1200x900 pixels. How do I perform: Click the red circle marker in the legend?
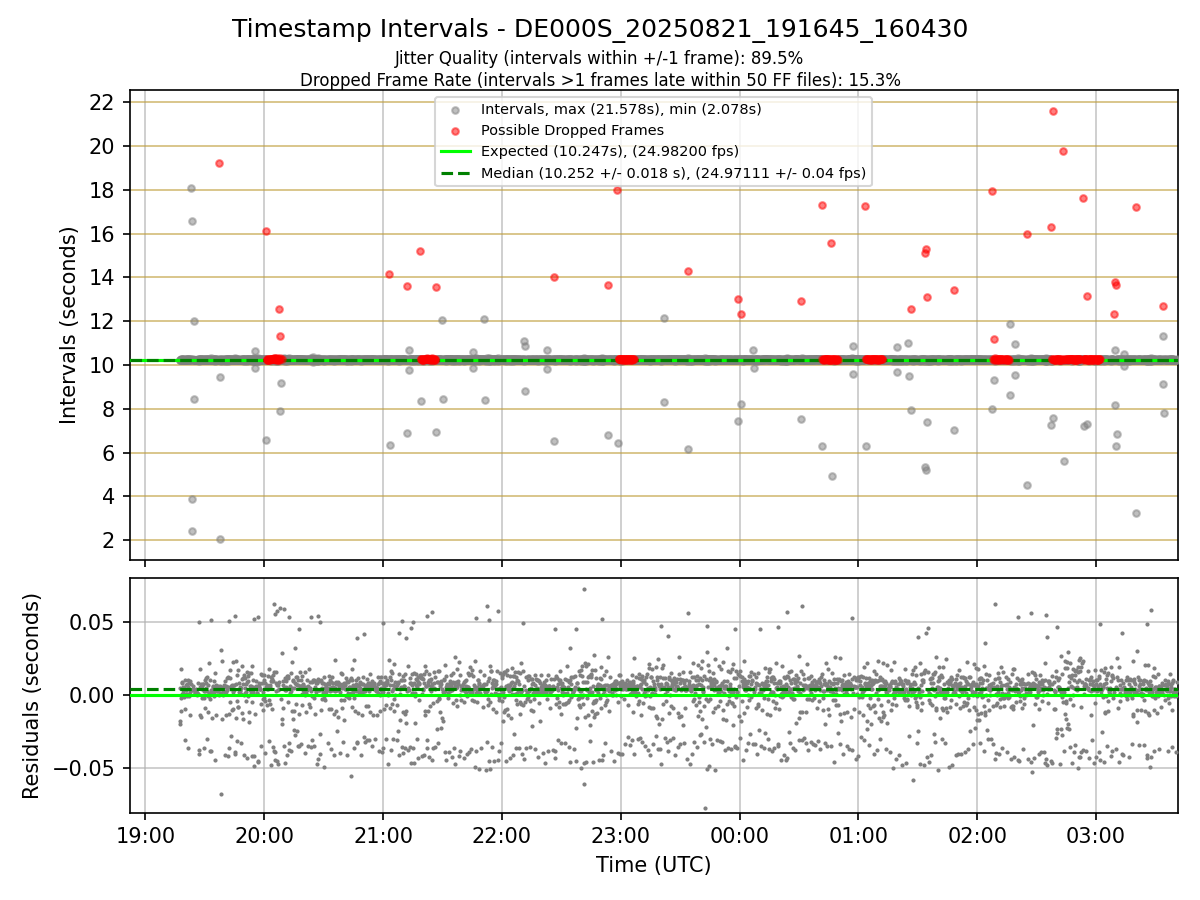coord(455,131)
